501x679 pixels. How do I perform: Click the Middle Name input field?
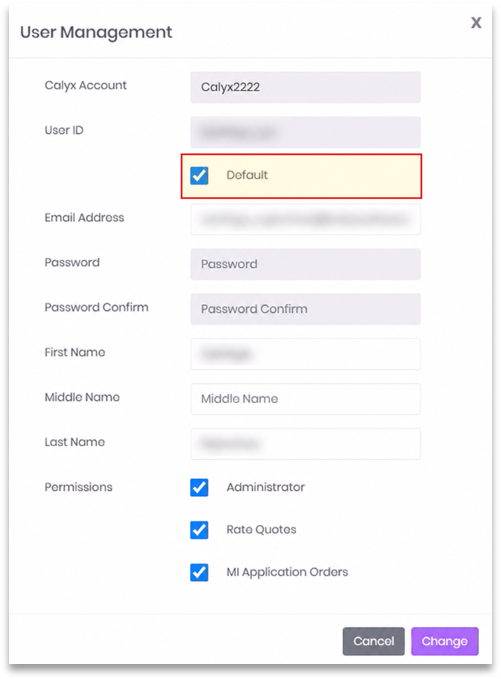[305, 399]
